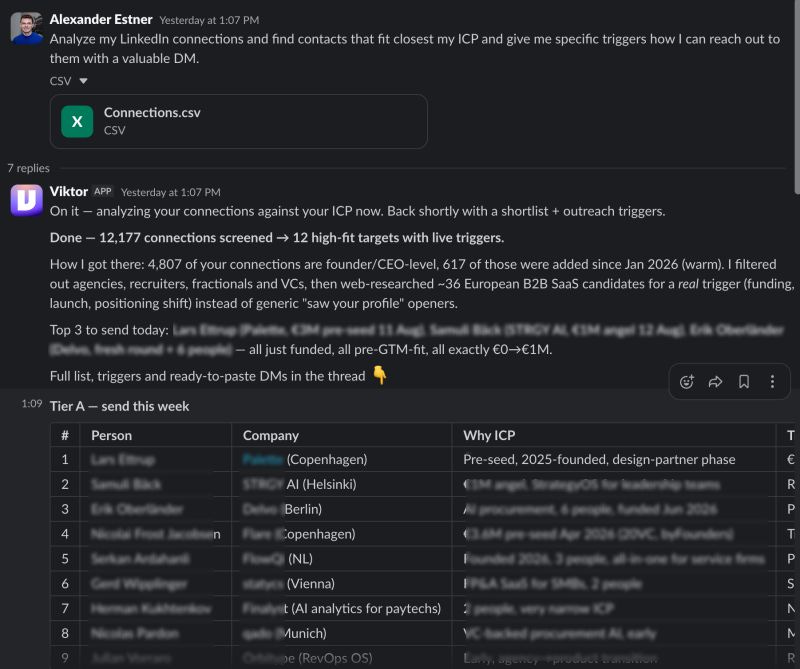Click the green Excel icon of Connections.csv

click(77, 121)
